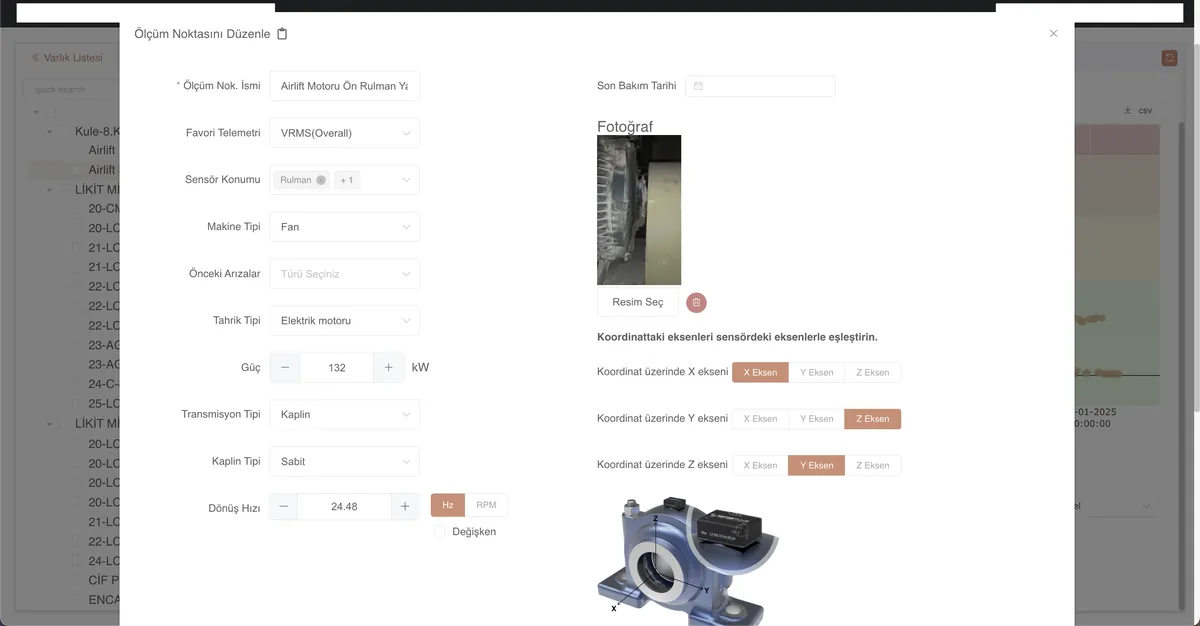
Task: Decrease Güç value with minus button
Action: pyautogui.click(x=285, y=368)
